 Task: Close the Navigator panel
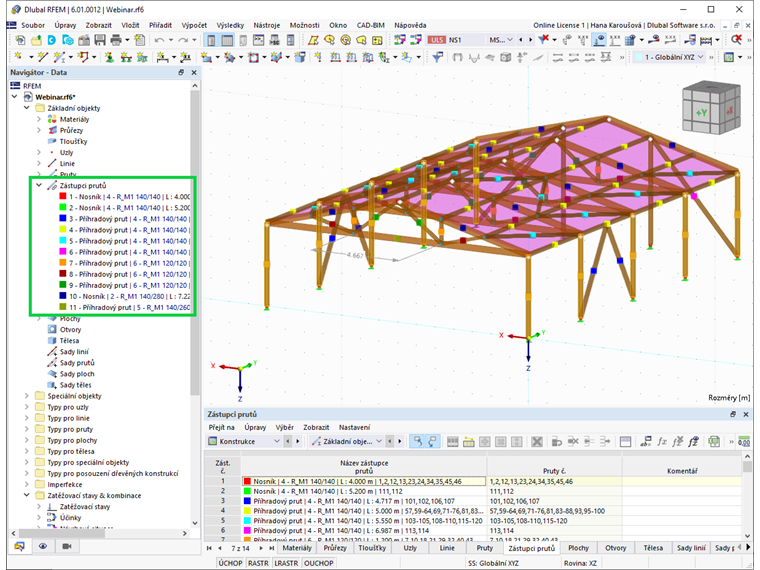pyautogui.click(x=194, y=72)
